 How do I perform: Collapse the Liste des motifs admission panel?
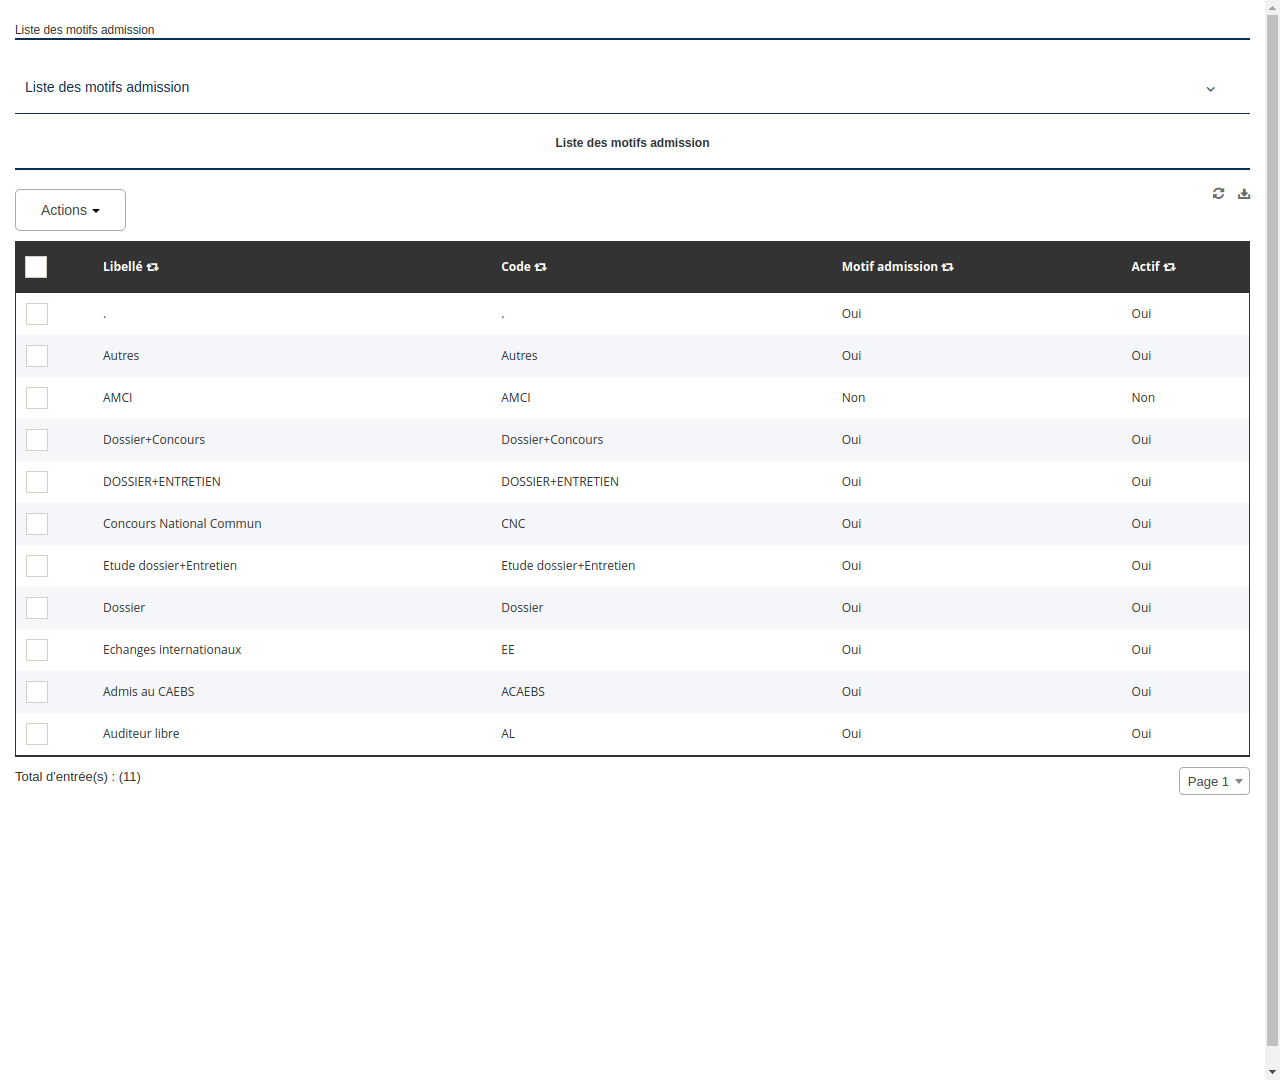[x=1210, y=88]
